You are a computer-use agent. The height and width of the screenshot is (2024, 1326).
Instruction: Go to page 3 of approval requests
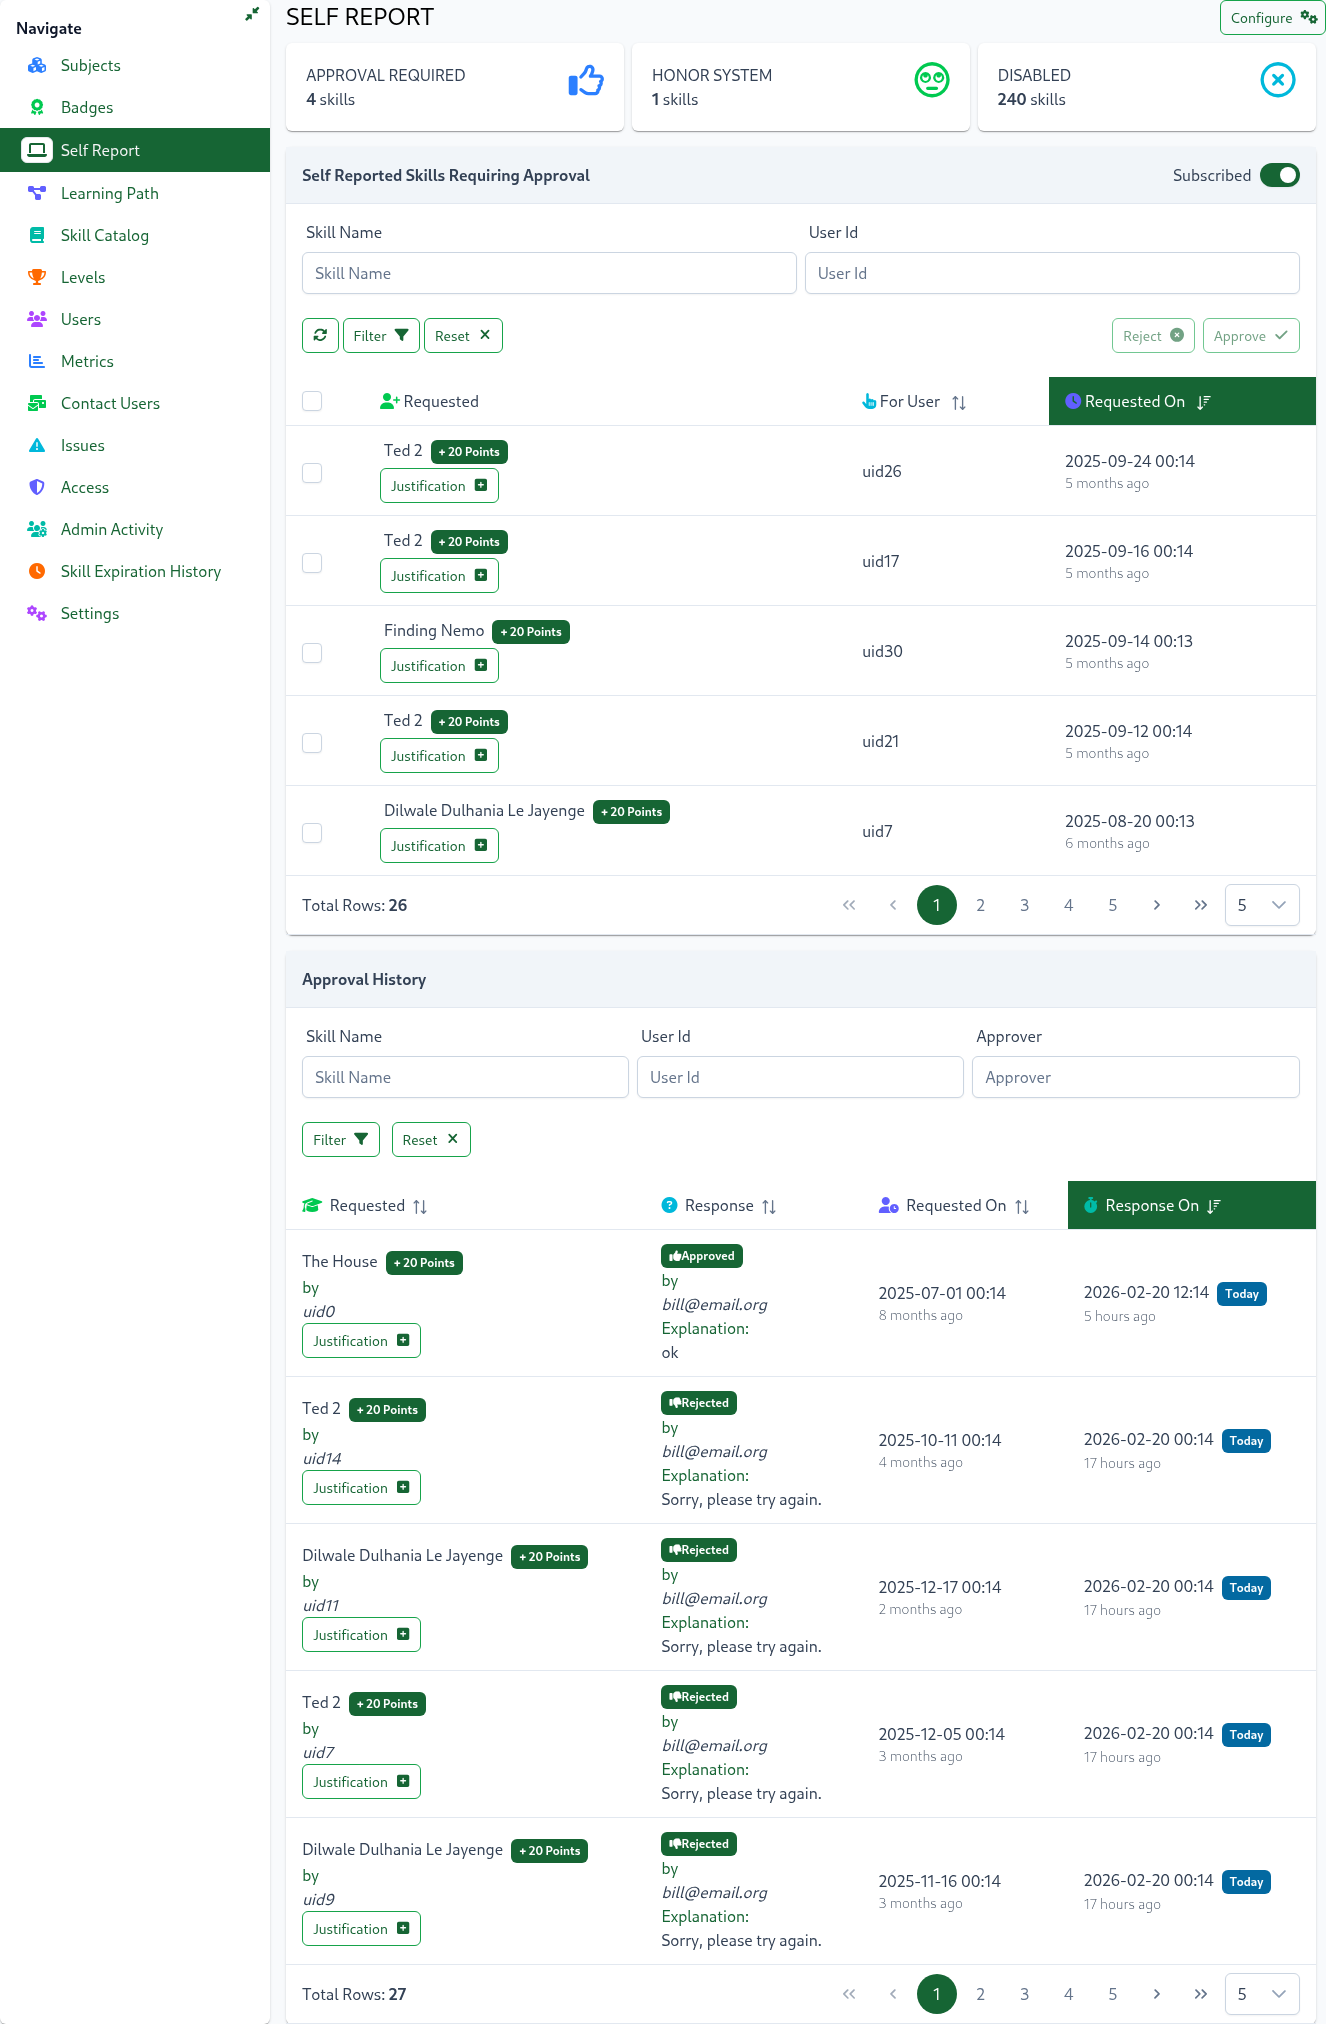click(x=1024, y=905)
